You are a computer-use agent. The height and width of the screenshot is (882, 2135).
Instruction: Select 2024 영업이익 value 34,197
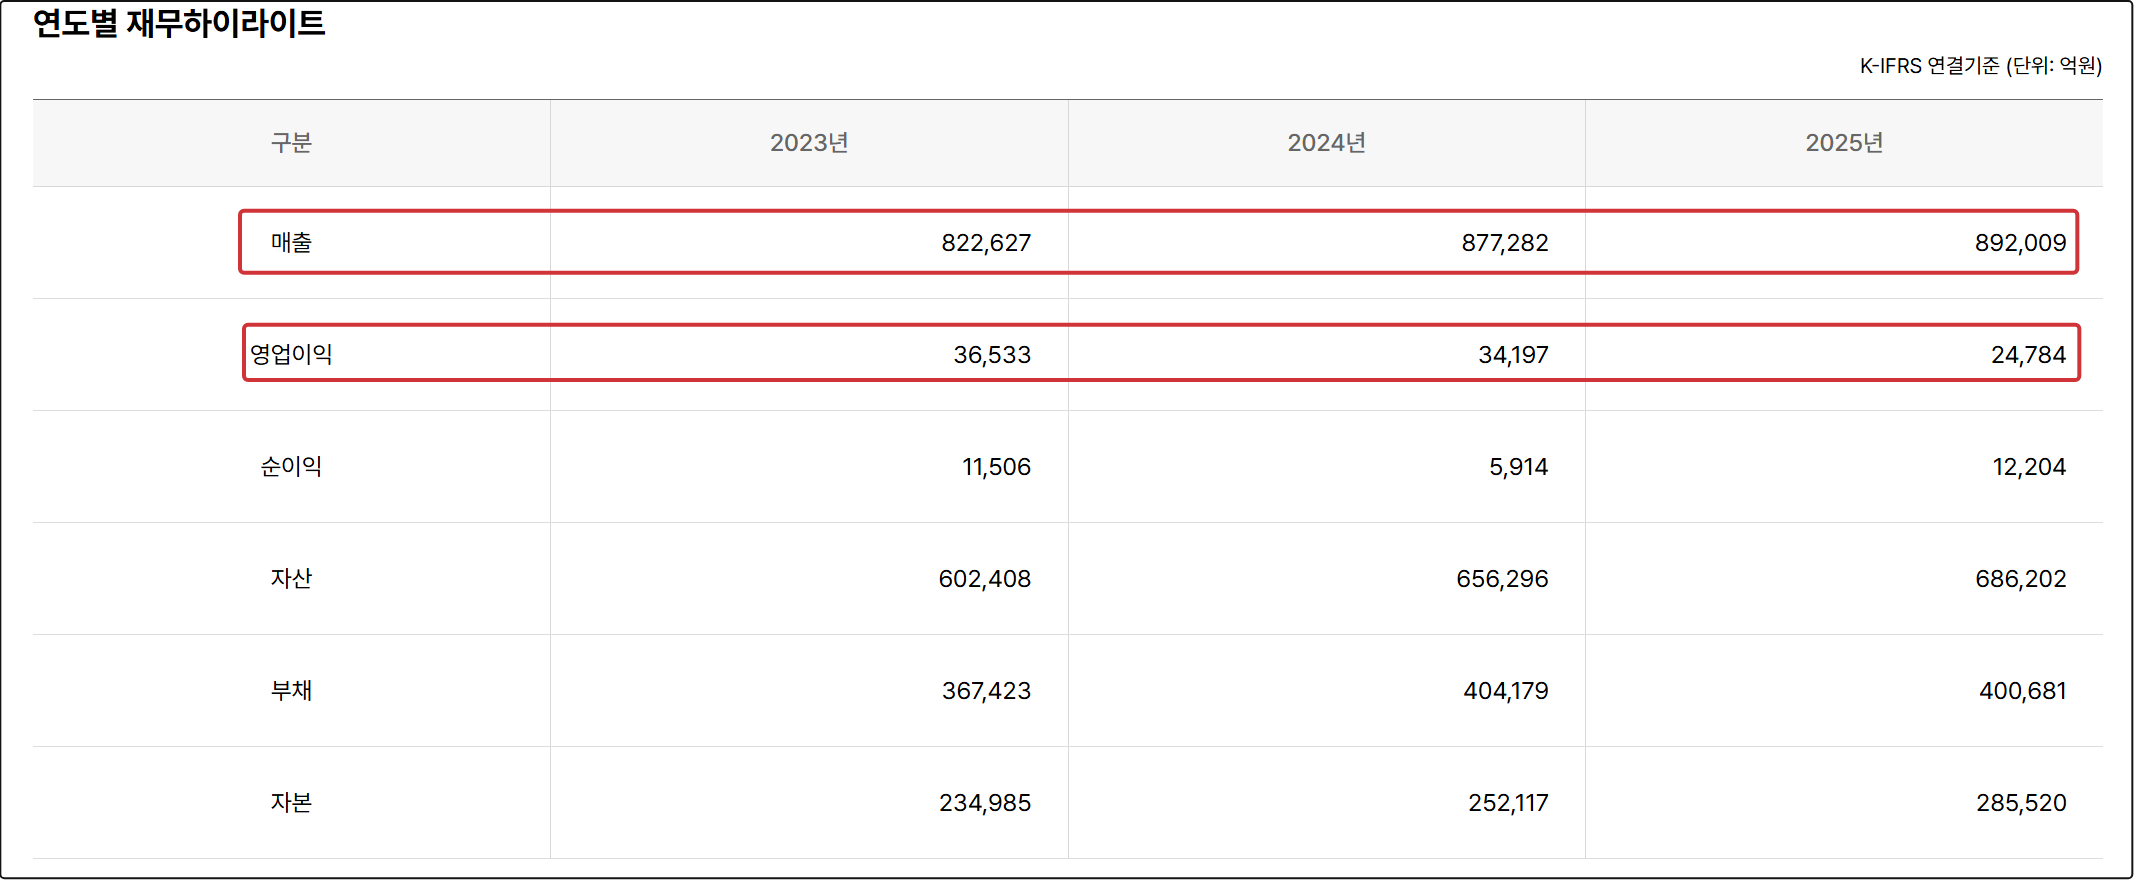point(1513,355)
